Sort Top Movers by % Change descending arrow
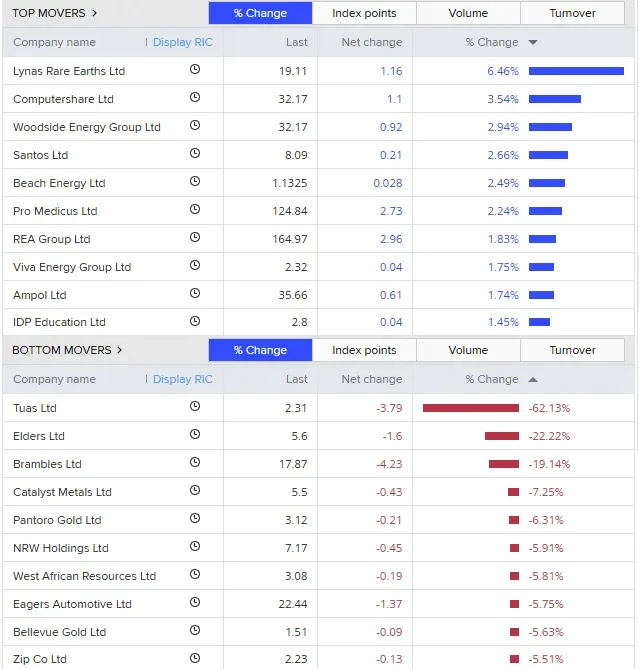 tap(533, 42)
